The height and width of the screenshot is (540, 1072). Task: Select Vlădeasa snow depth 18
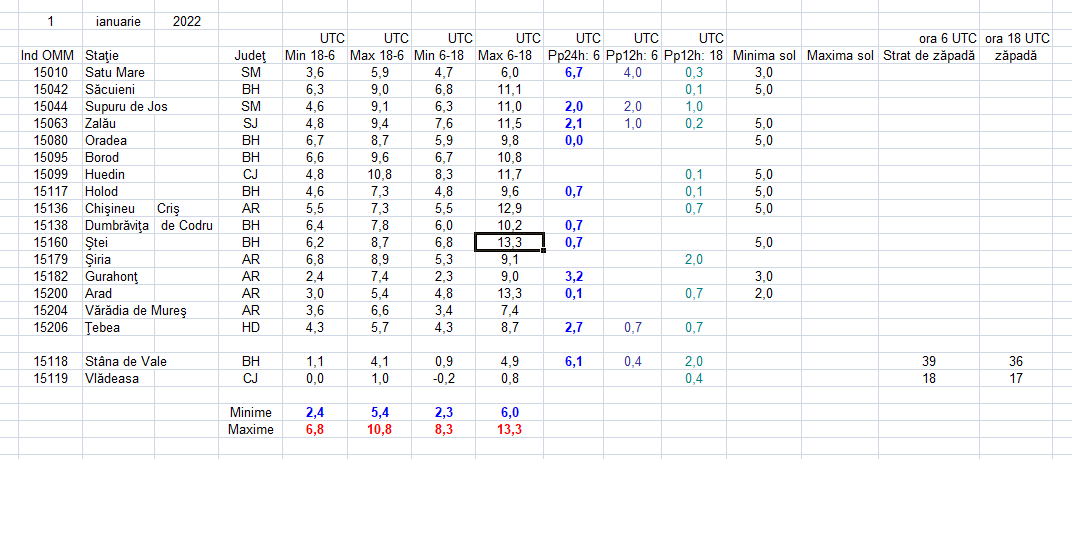click(929, 379)
